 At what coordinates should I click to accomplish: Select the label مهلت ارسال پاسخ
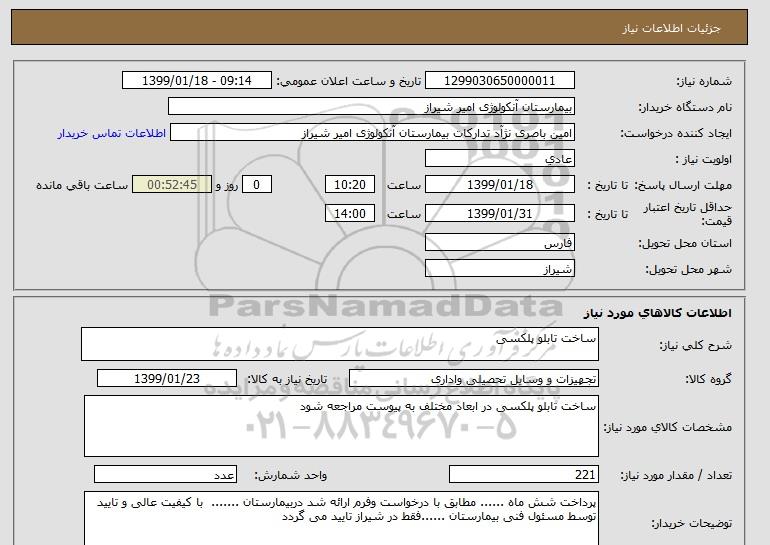683,185
